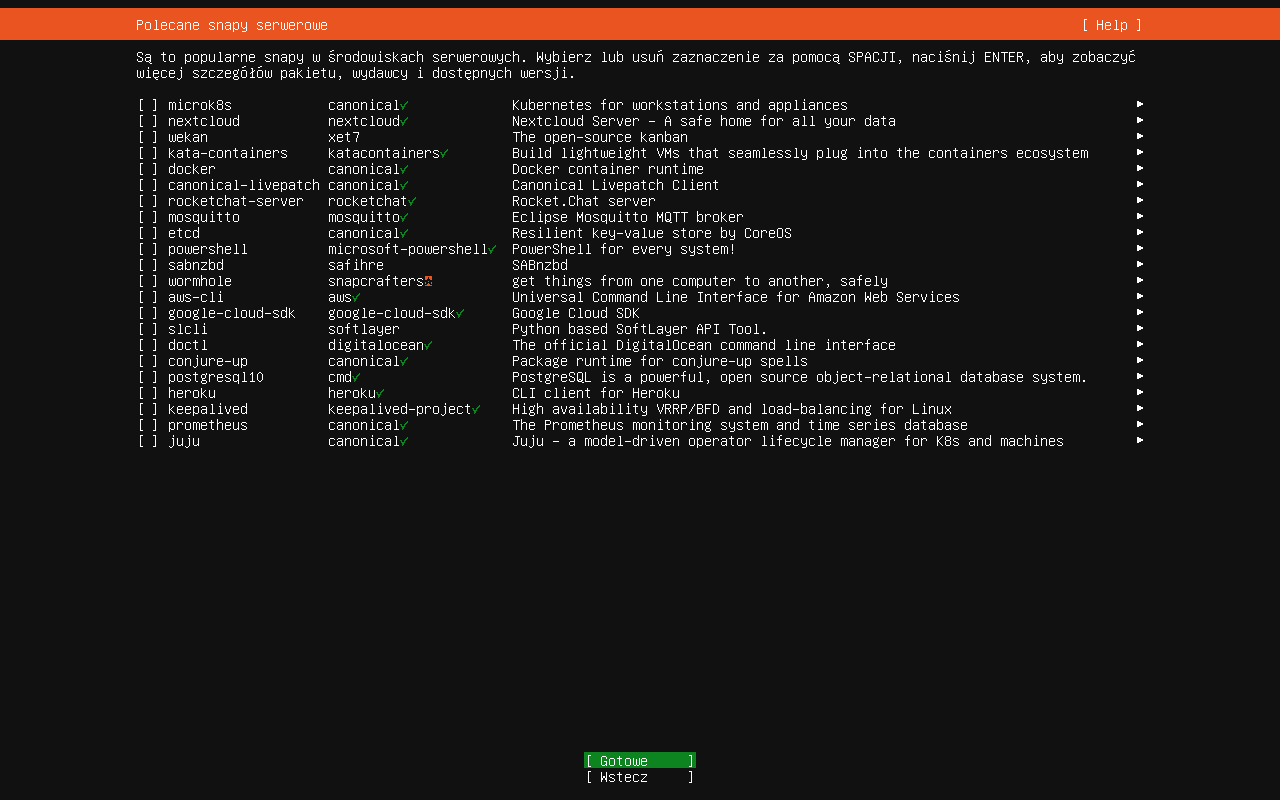
Task: Expand arrow for CLI client for Heroku row
Action: coord(1140,392)
